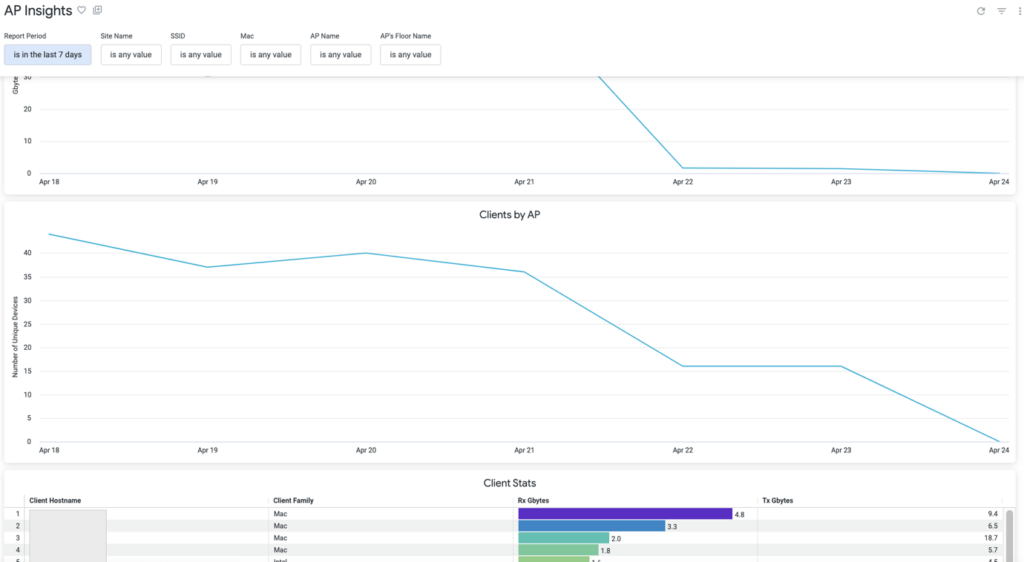The image size is (1024, 562).
Task: Open the AP's Floor Name filter
Action: pos(410,54)
